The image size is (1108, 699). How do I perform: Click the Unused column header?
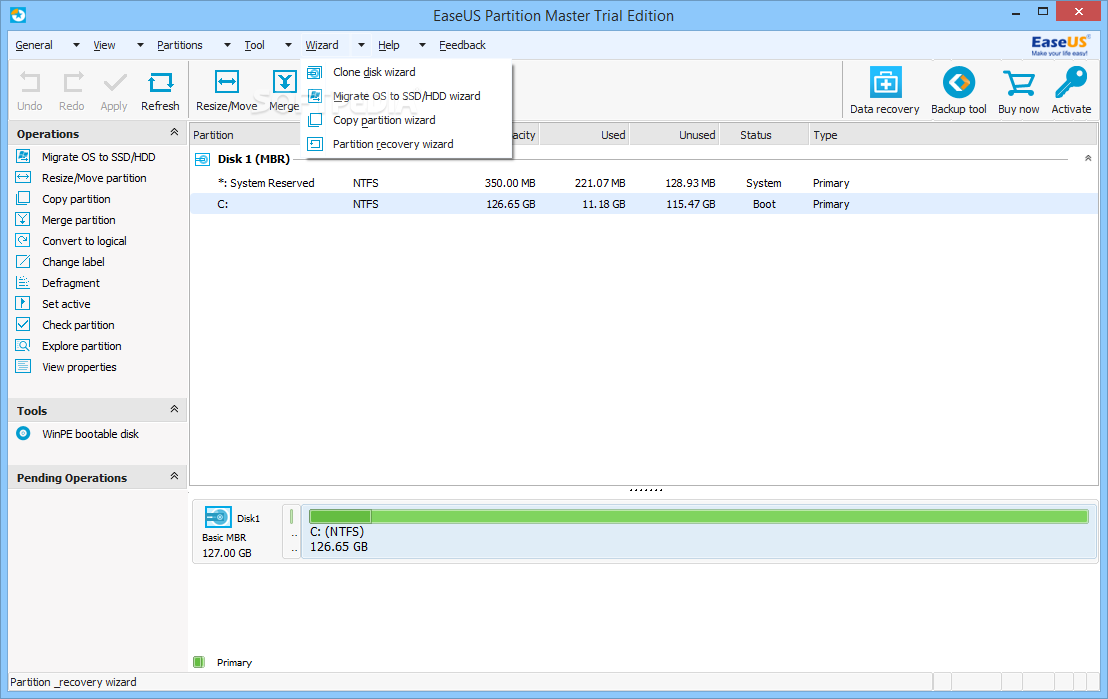pos(674,135)
